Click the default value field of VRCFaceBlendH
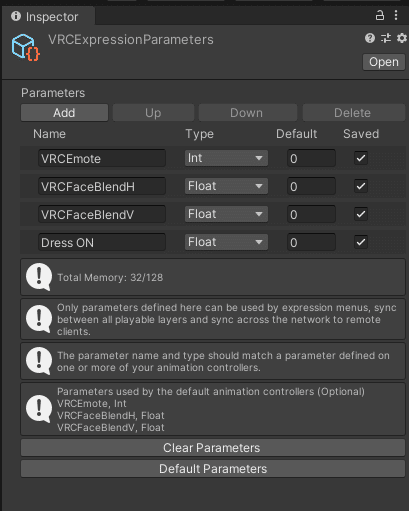 [x=311, y=186]
